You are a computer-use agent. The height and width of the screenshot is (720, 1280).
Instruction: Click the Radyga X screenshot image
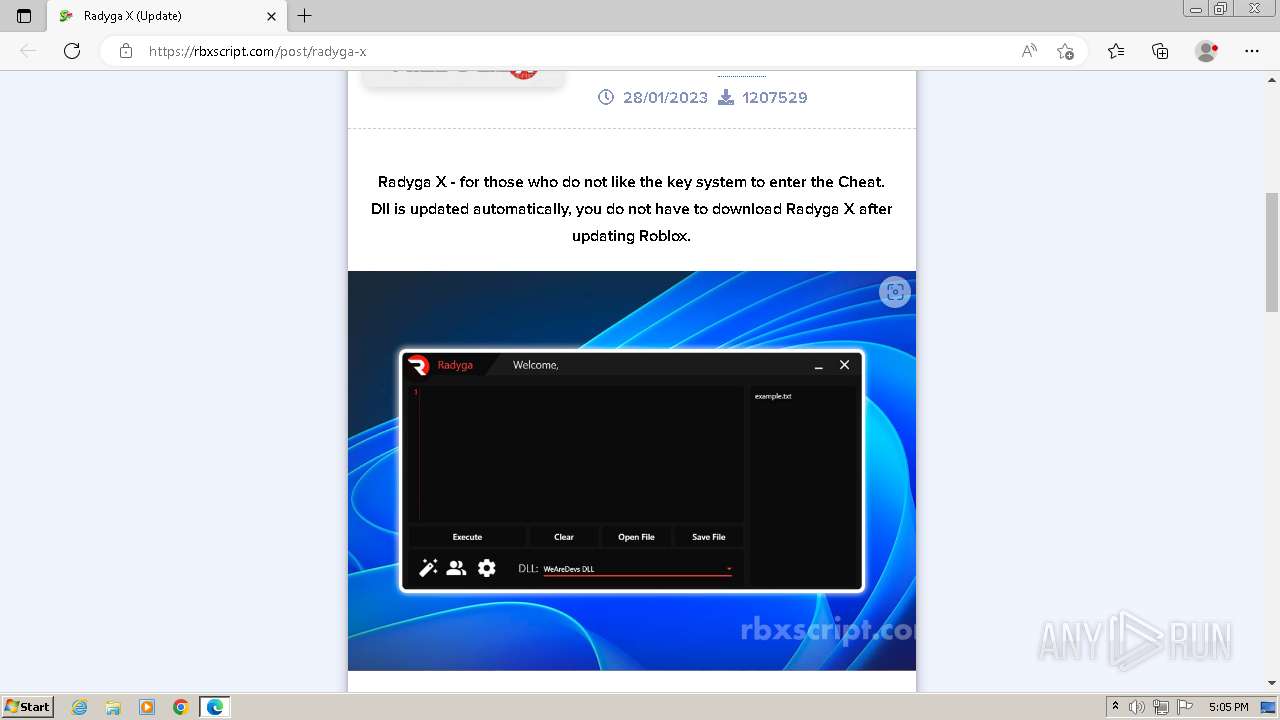[x=632, y=471]
